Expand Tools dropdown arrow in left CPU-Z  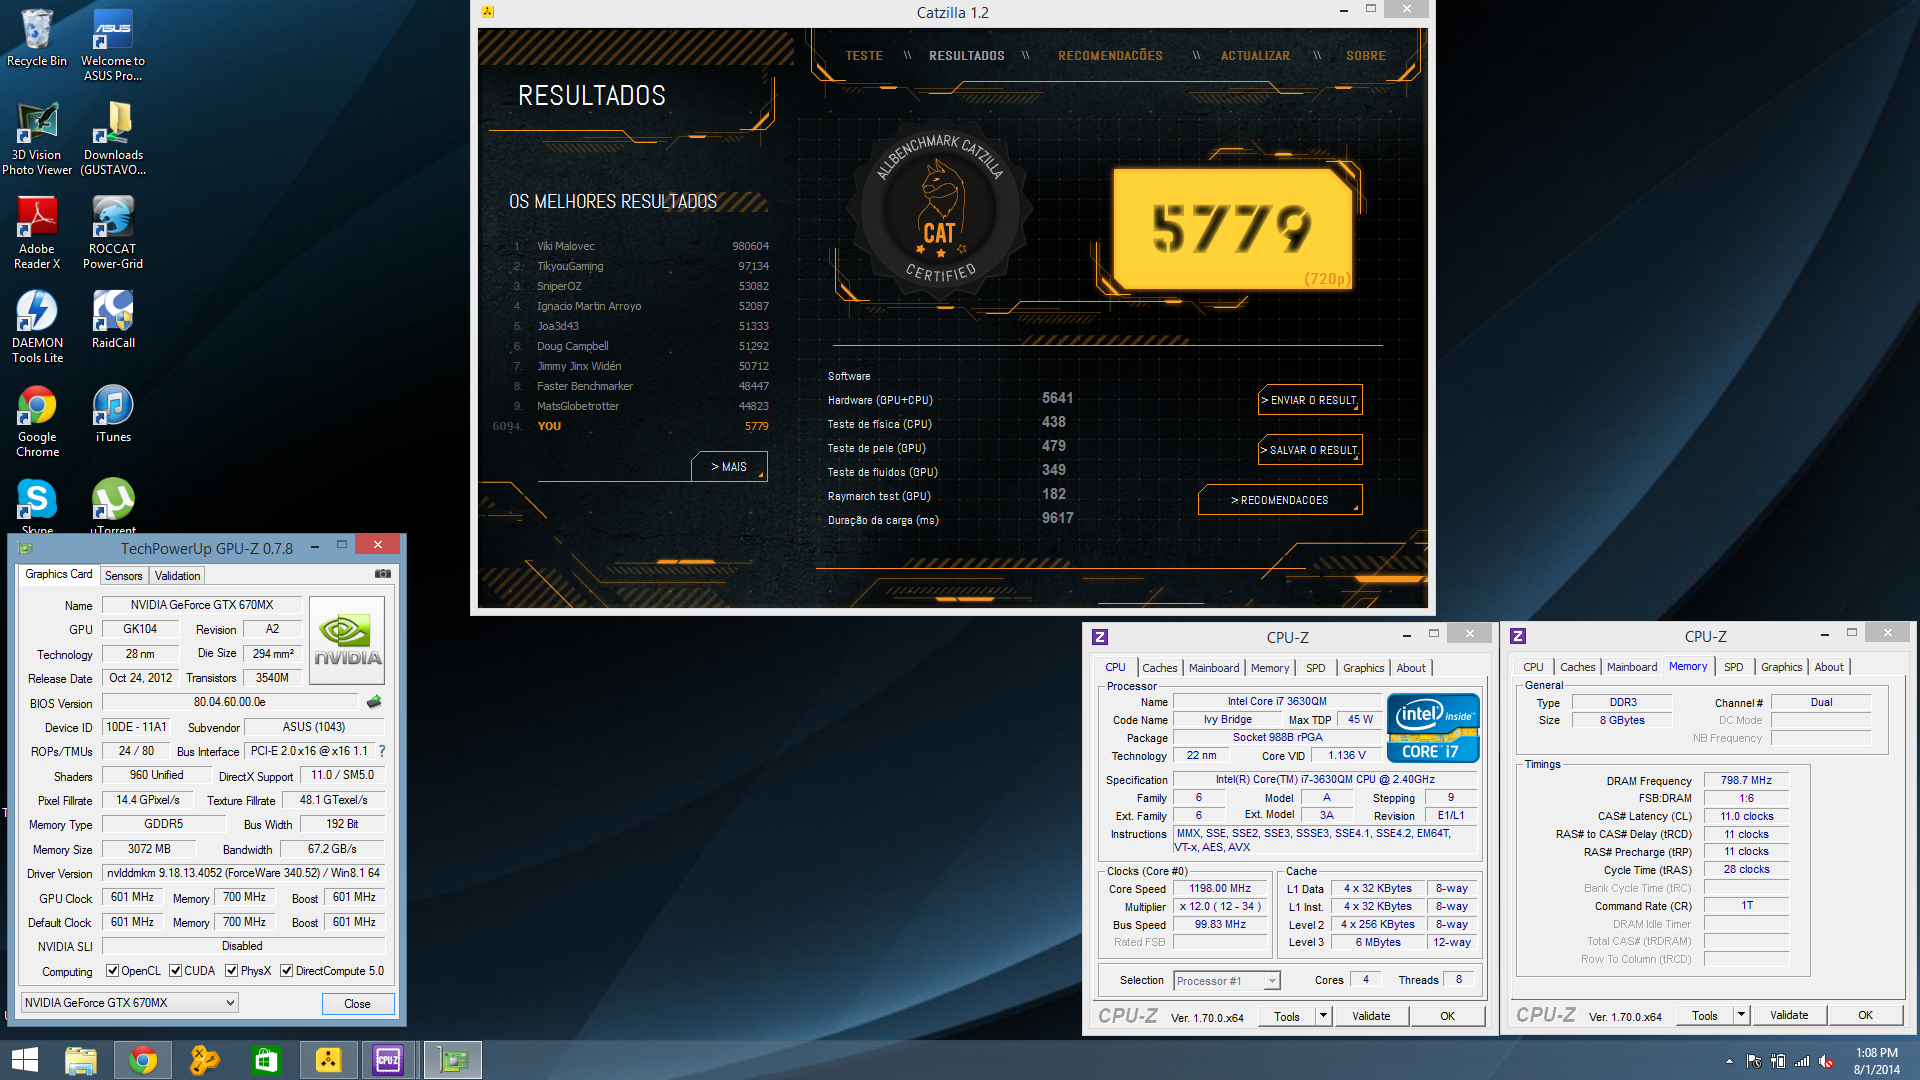point(1323,1016)
